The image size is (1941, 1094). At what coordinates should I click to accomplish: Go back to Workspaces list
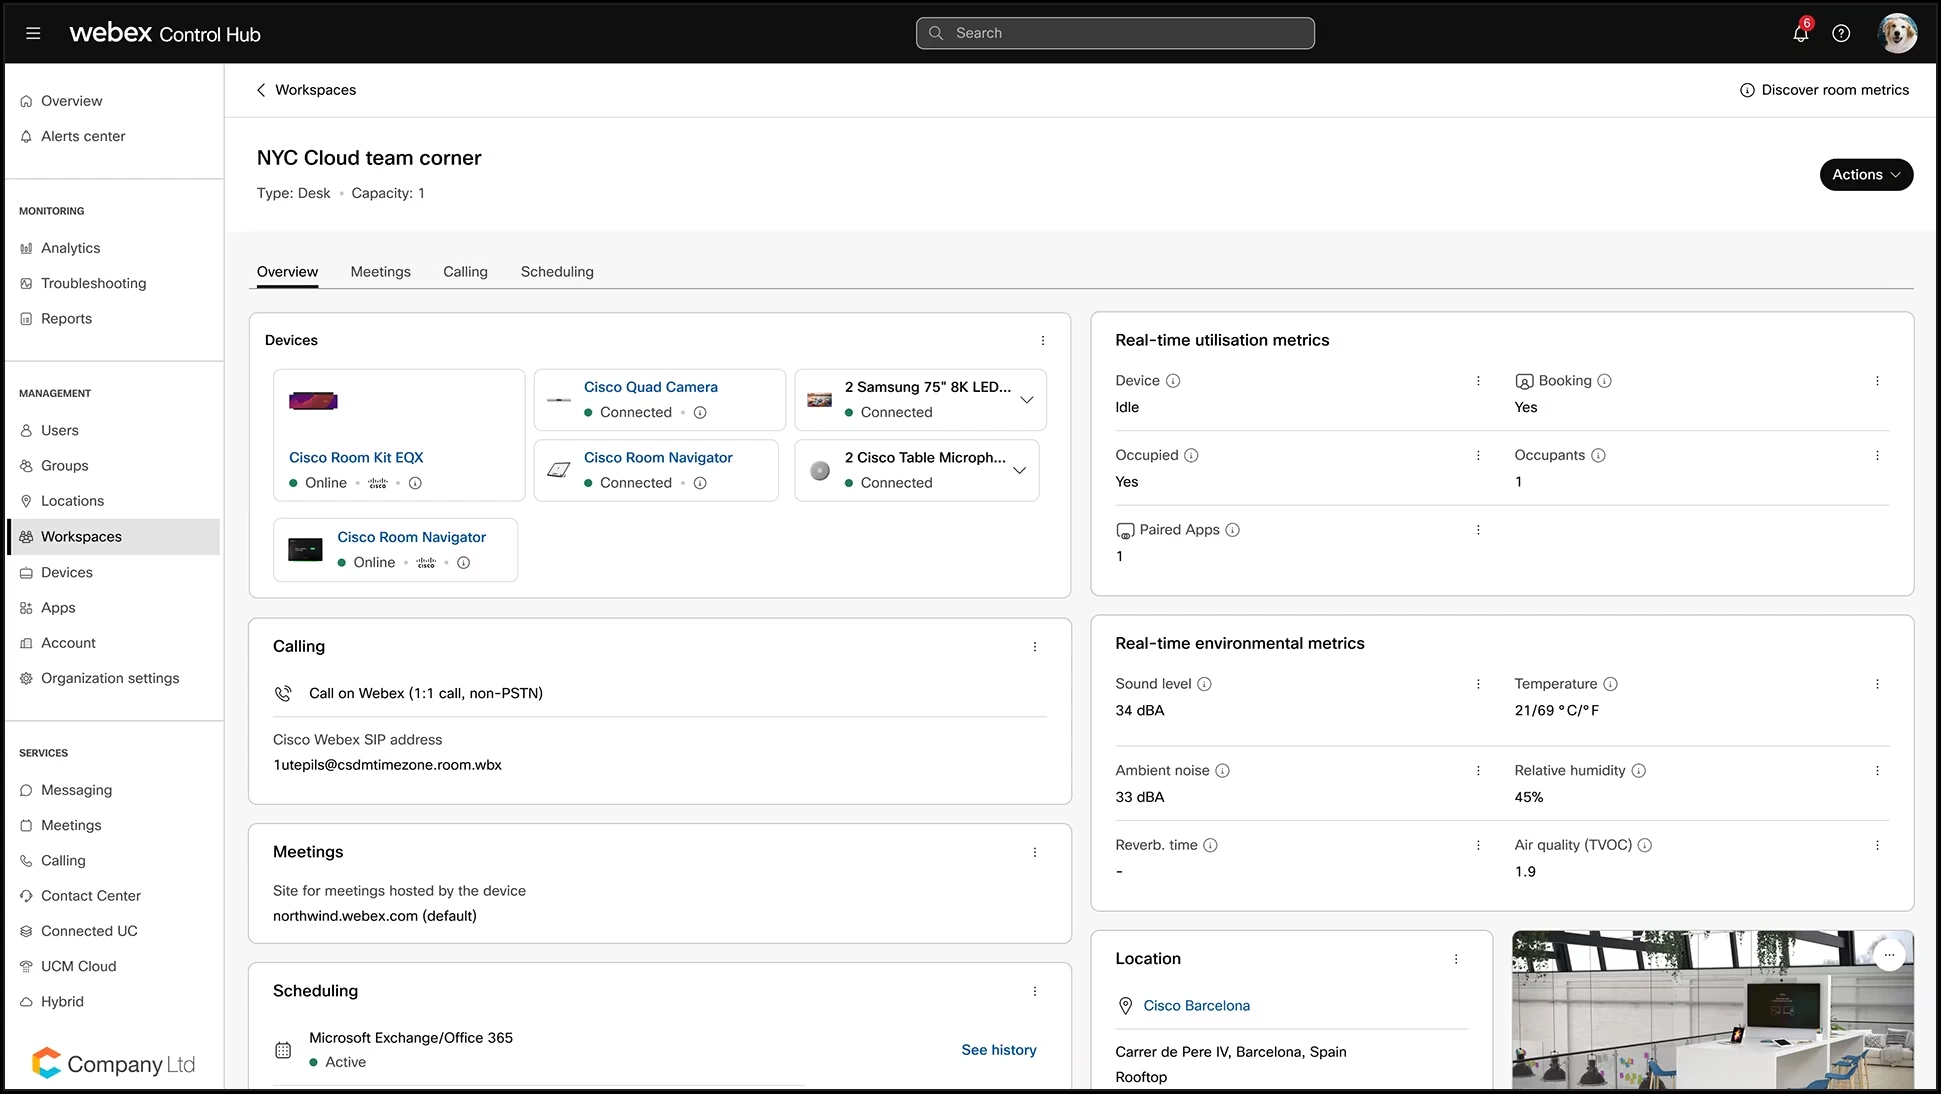pyautogui.click(x=306, y=90)
